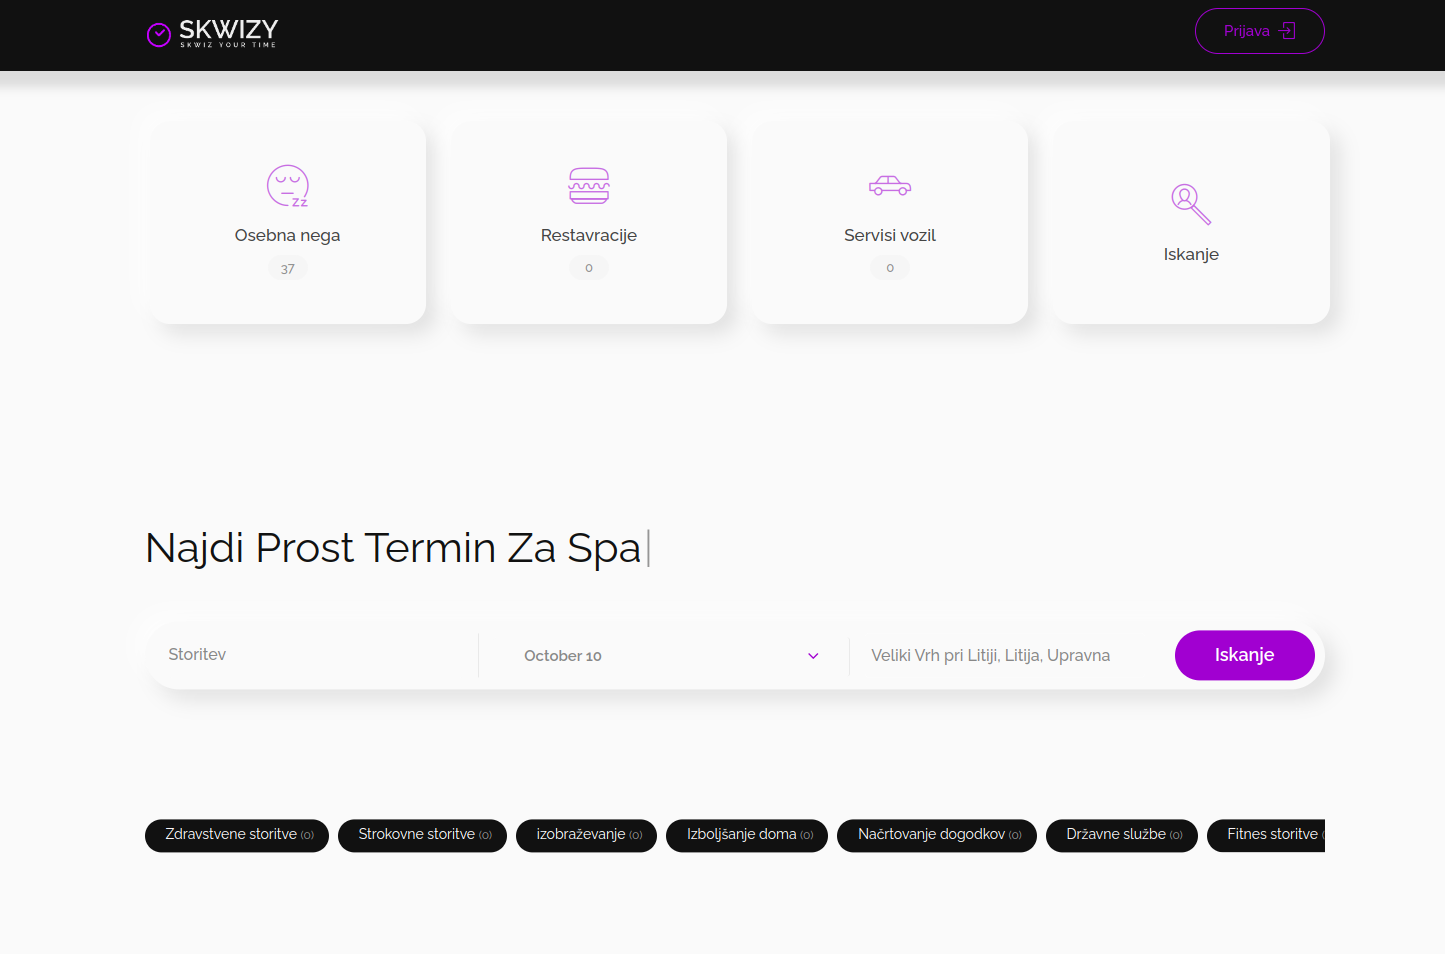This screenshot has height=954, width=1445.
Task: Expand the October 10 date dropdown
Action: click(x=664, y=656)
